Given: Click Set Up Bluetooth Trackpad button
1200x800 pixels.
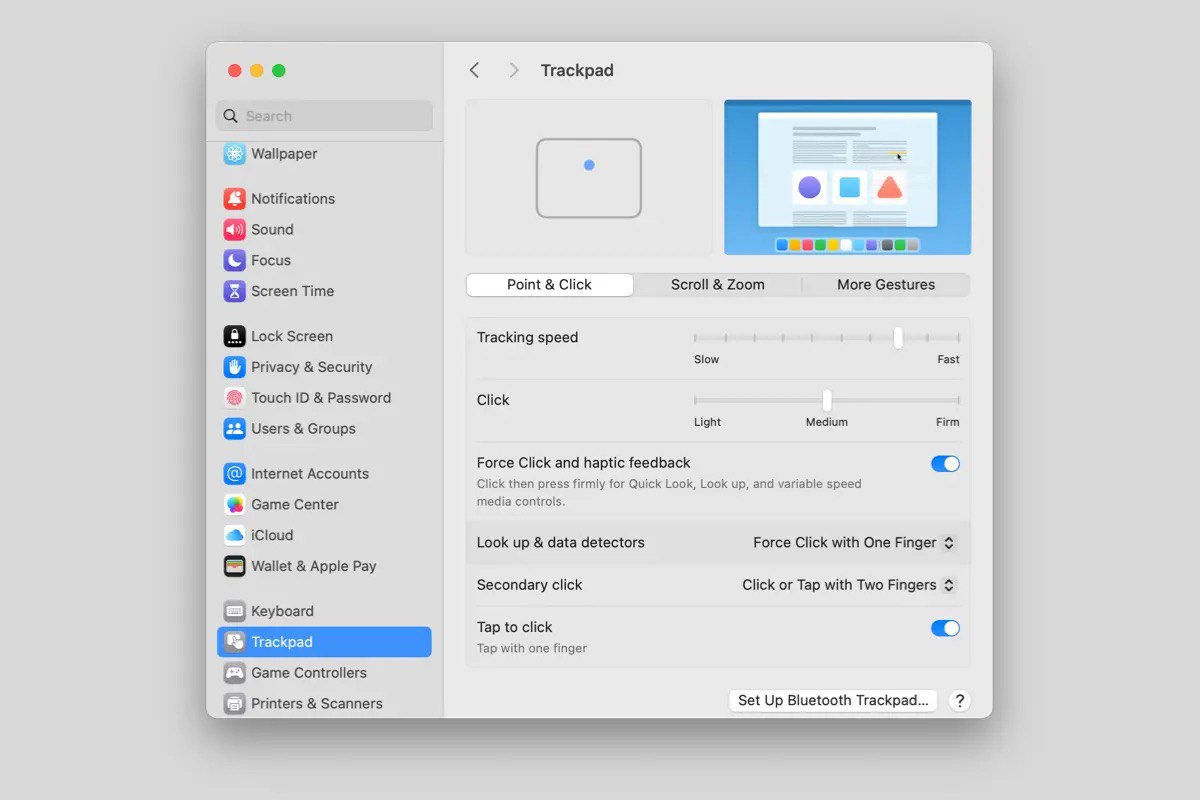Looking at the screenshot, I should tap(833, 701).
